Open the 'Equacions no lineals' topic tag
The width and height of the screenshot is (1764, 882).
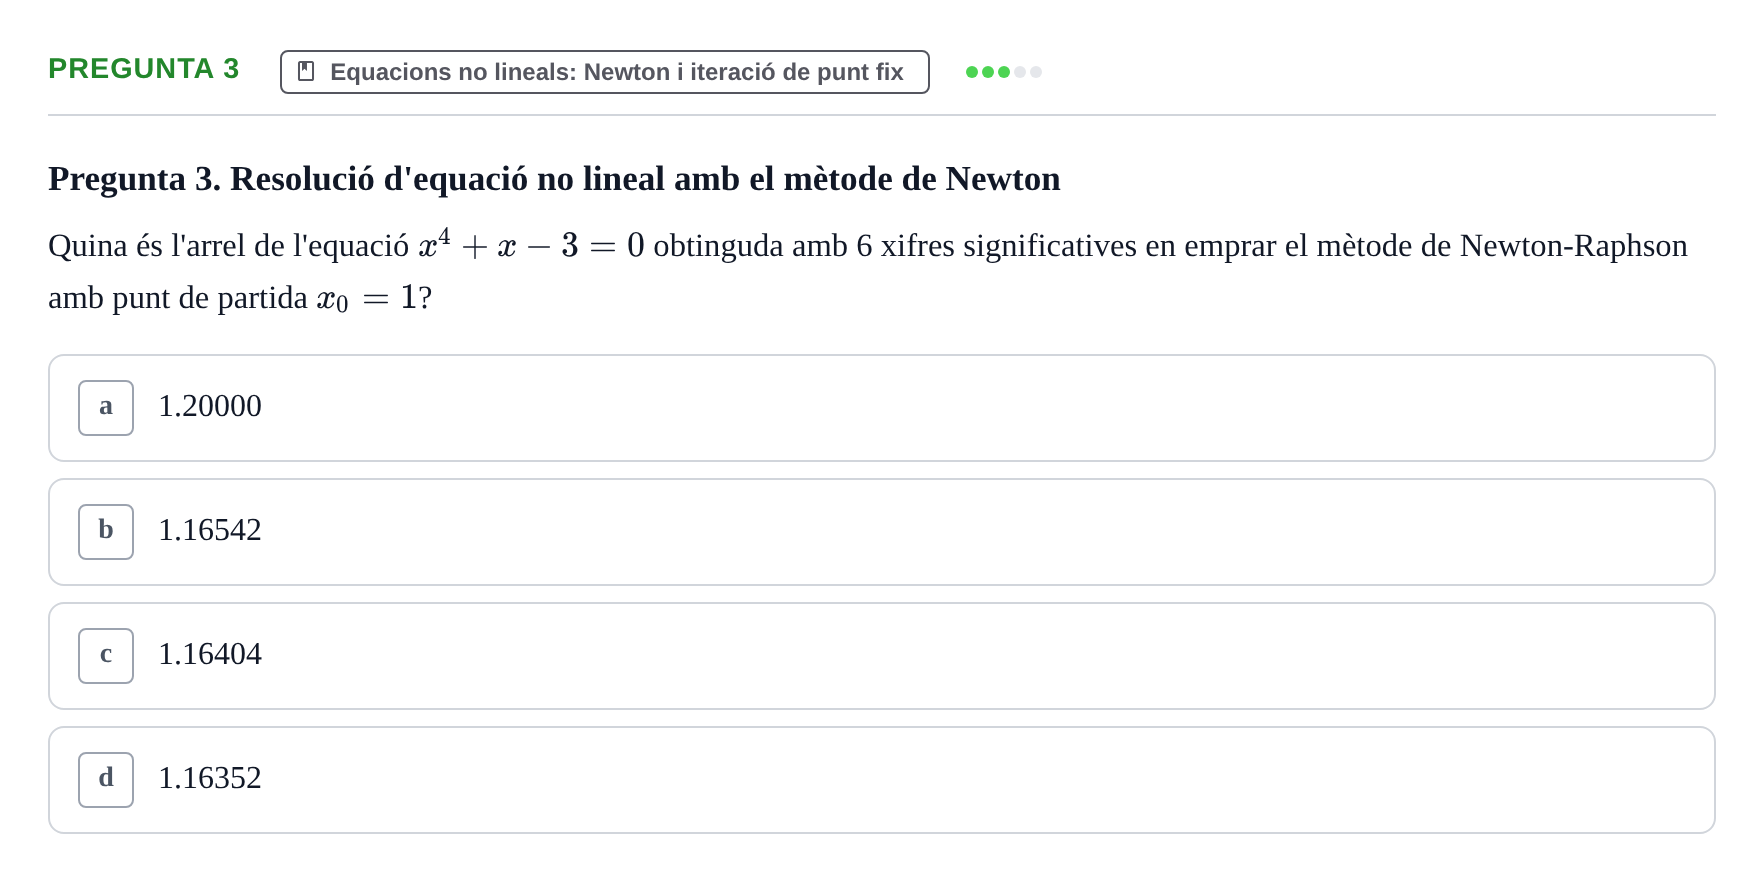(604, 72)
